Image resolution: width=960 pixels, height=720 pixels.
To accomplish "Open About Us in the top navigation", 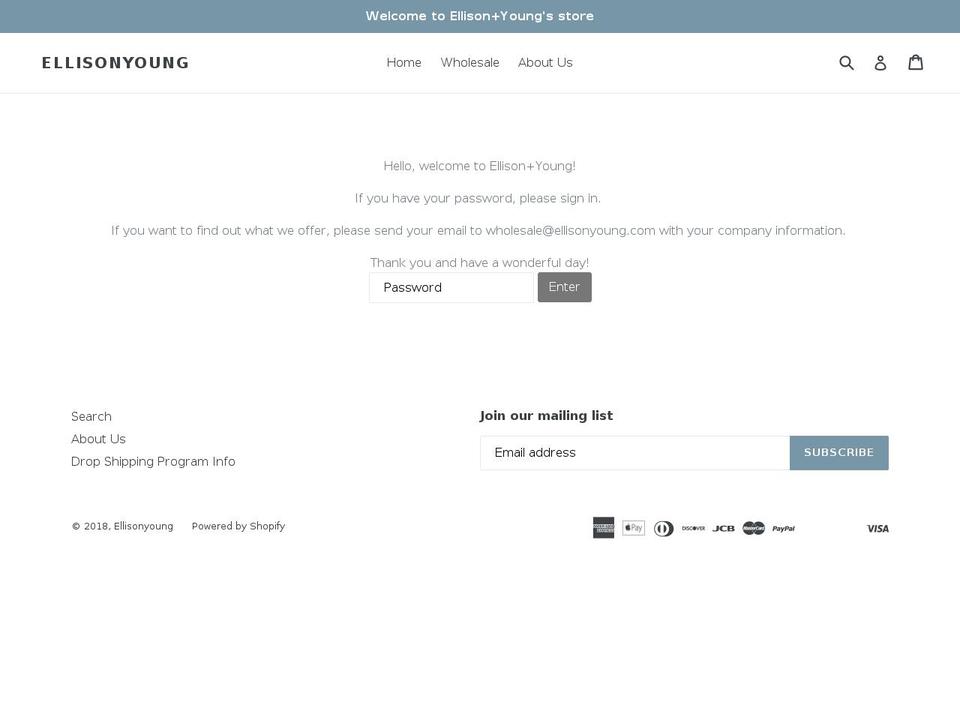I will coord(545,62).
